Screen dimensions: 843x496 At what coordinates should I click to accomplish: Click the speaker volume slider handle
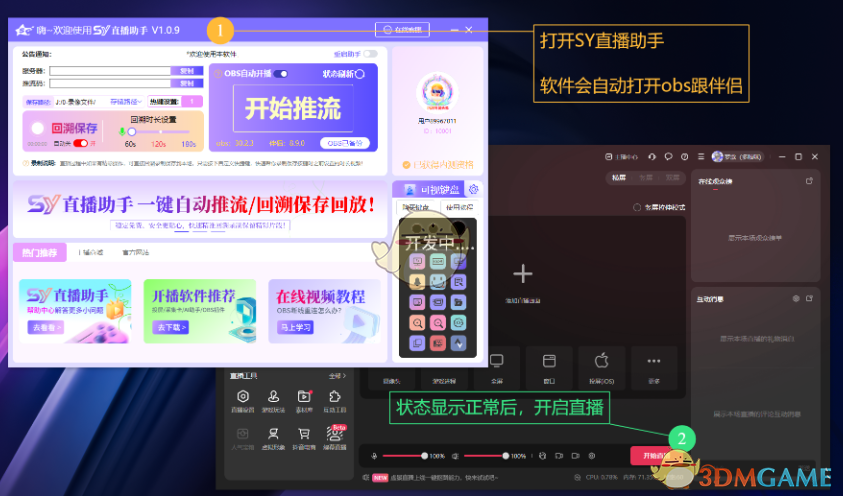505,456
